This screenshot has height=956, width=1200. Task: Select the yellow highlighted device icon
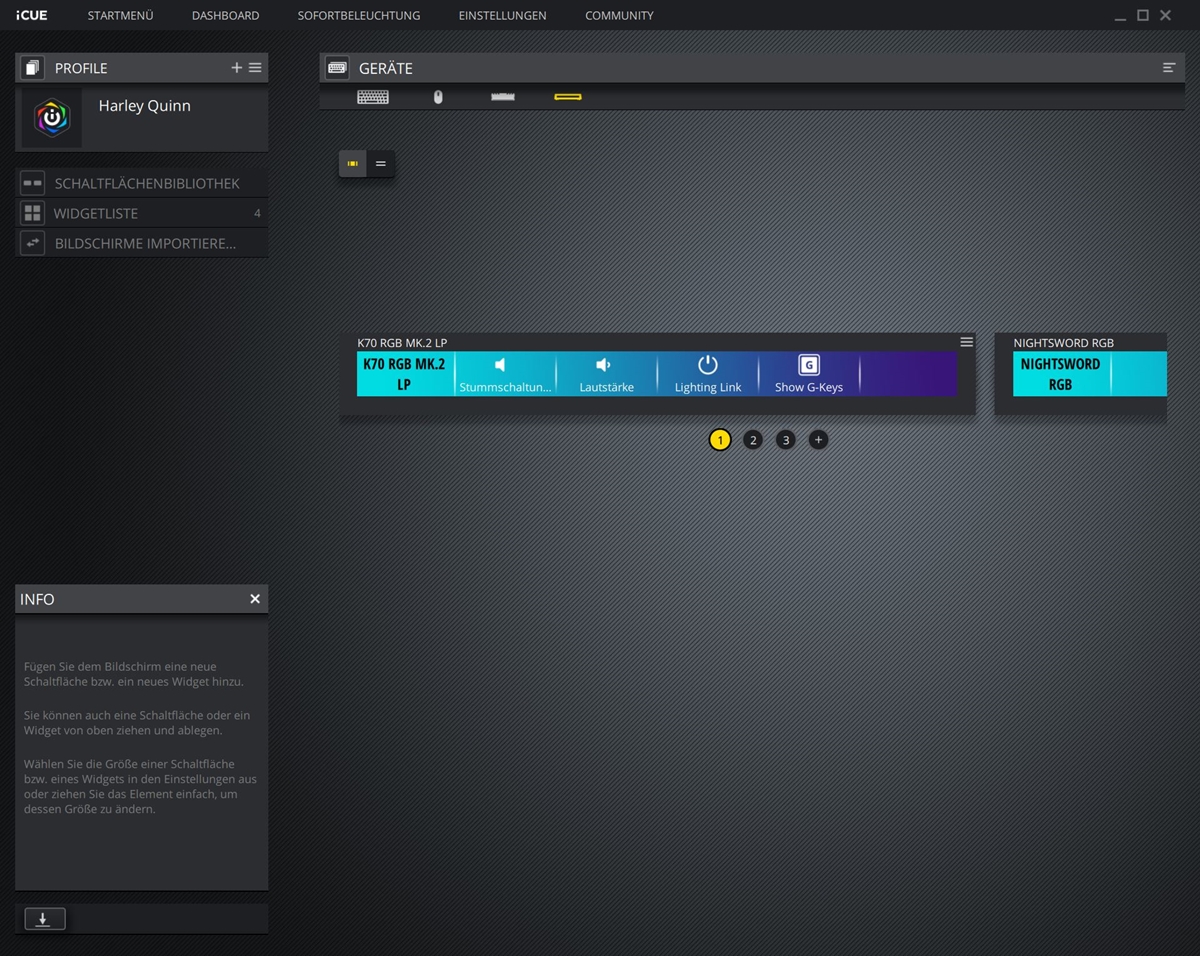point(568,97)
